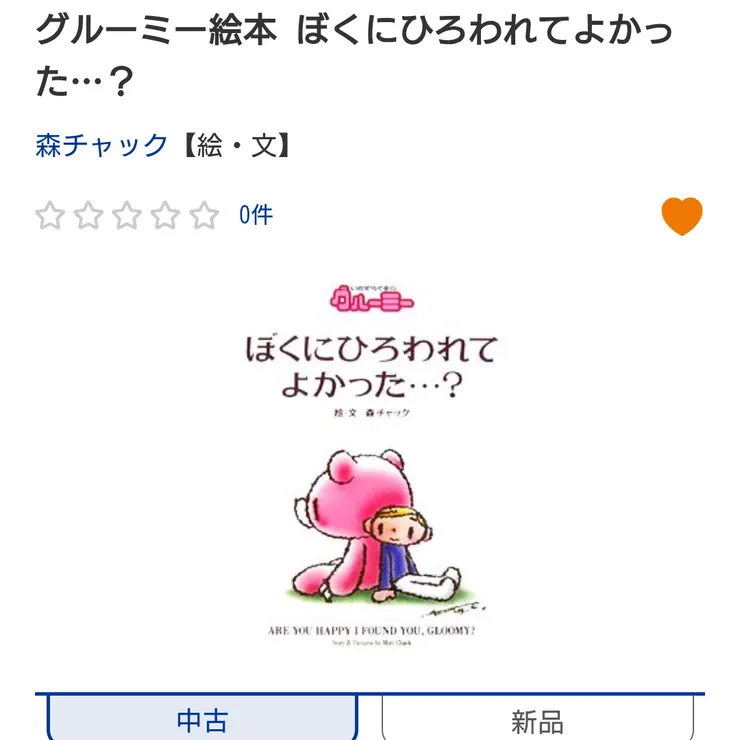Select the fourth rating star
The height and width of the screenshot is (740, 740).
pyautogui.click(x=166, y=215)
